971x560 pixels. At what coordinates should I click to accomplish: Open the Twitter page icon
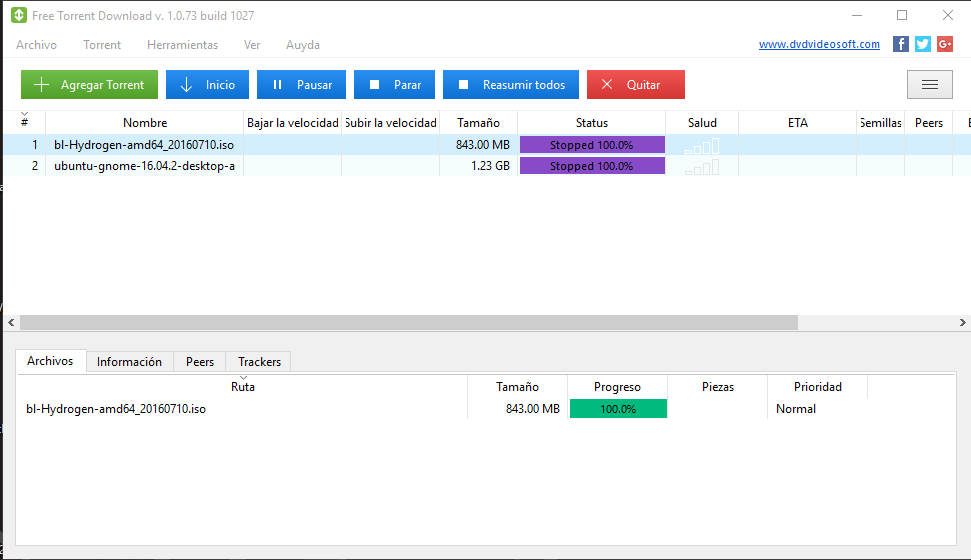923,44
